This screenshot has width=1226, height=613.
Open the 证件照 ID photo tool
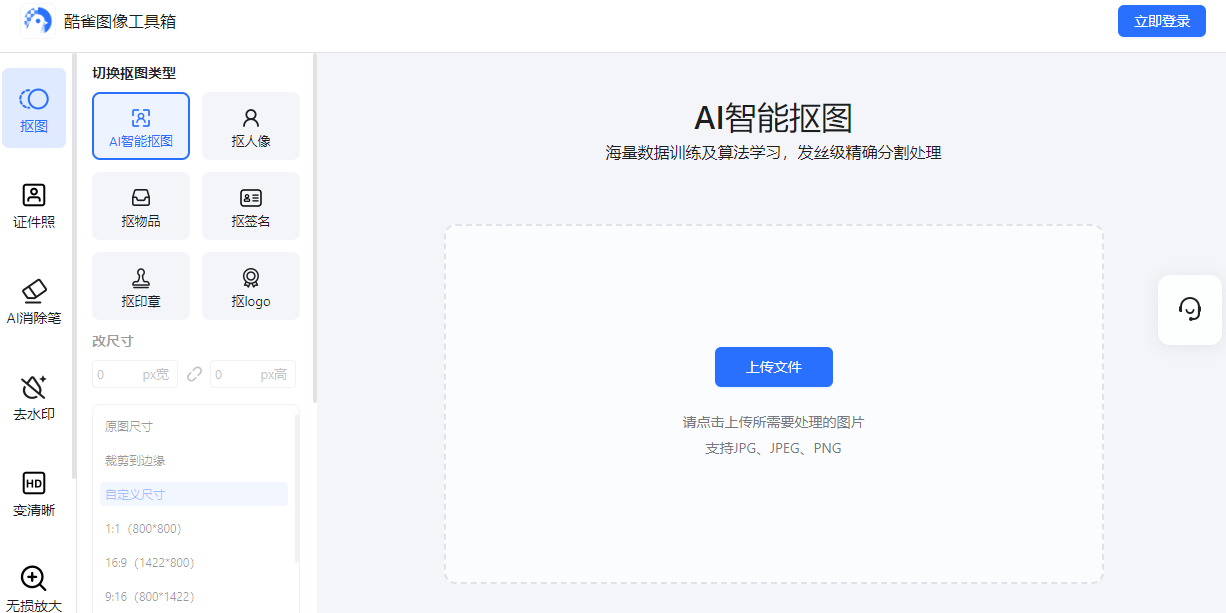coord(34,205)
